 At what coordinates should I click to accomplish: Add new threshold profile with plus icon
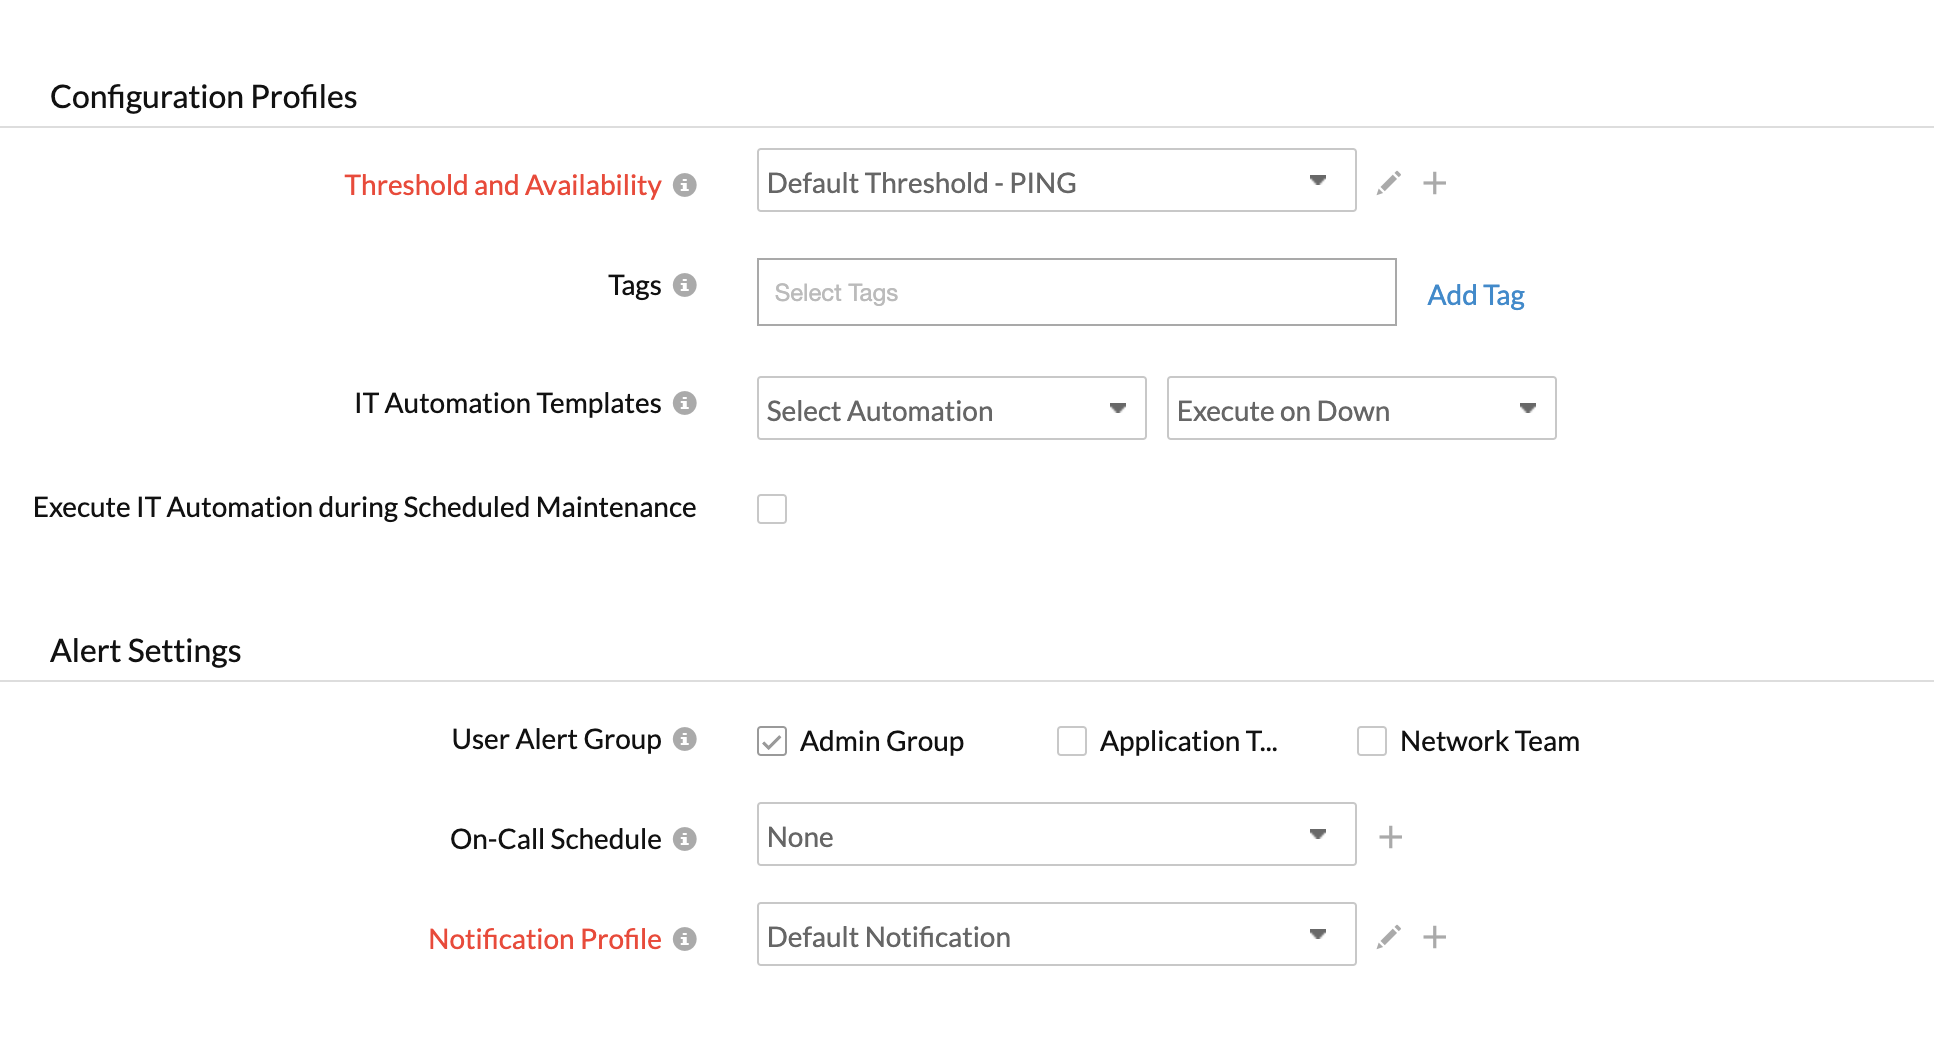coord(1434,183)
